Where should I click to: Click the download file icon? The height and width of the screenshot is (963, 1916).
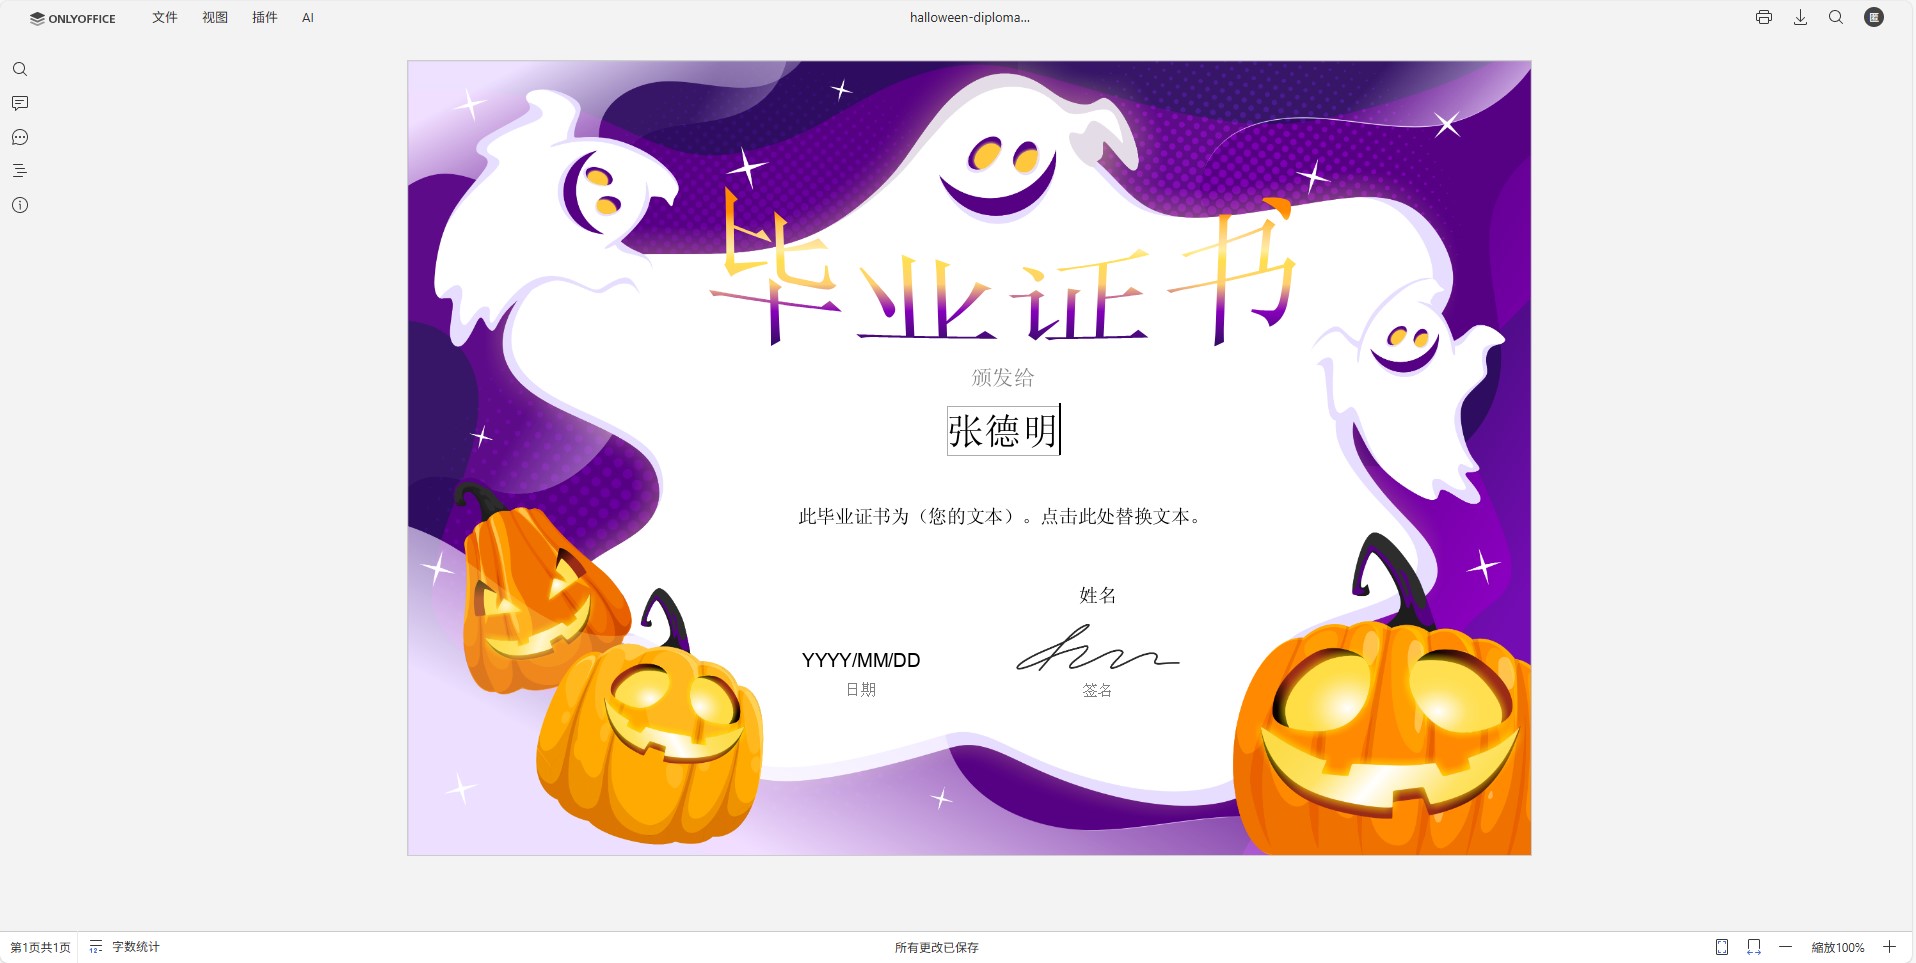(x=1800, y=17)
